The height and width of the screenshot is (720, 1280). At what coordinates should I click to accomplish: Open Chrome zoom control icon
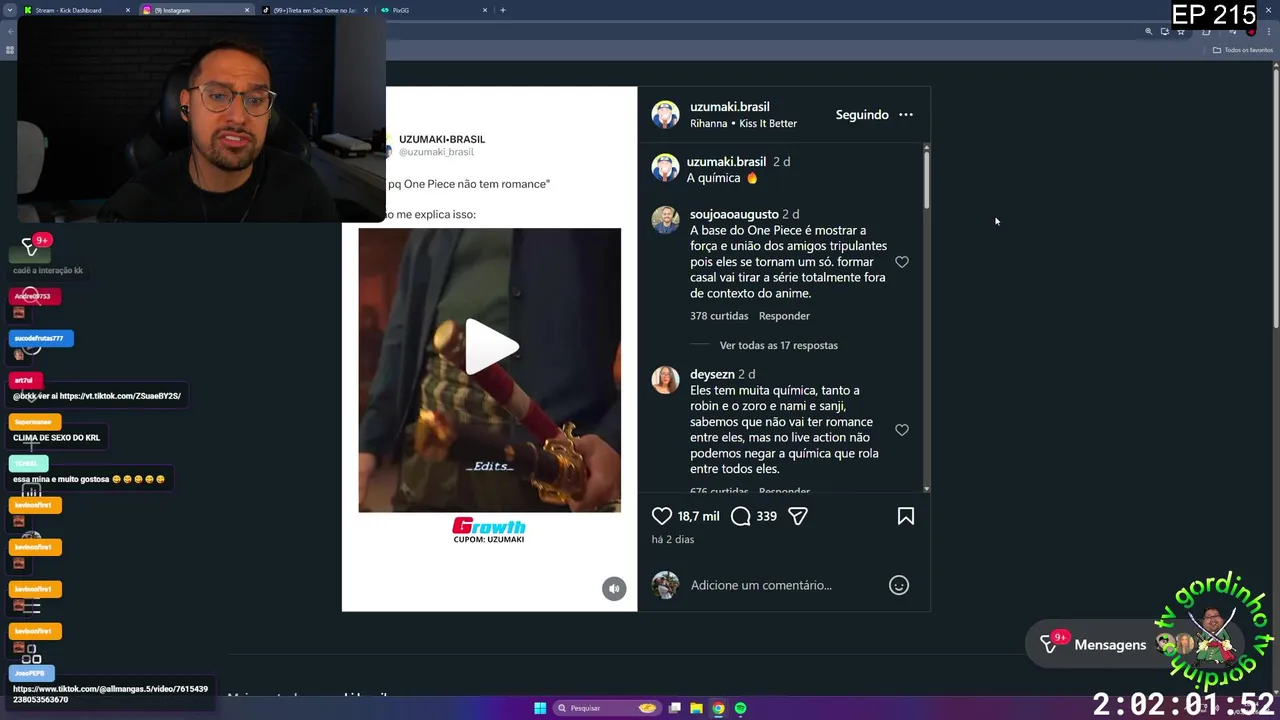coord(1148,32)
